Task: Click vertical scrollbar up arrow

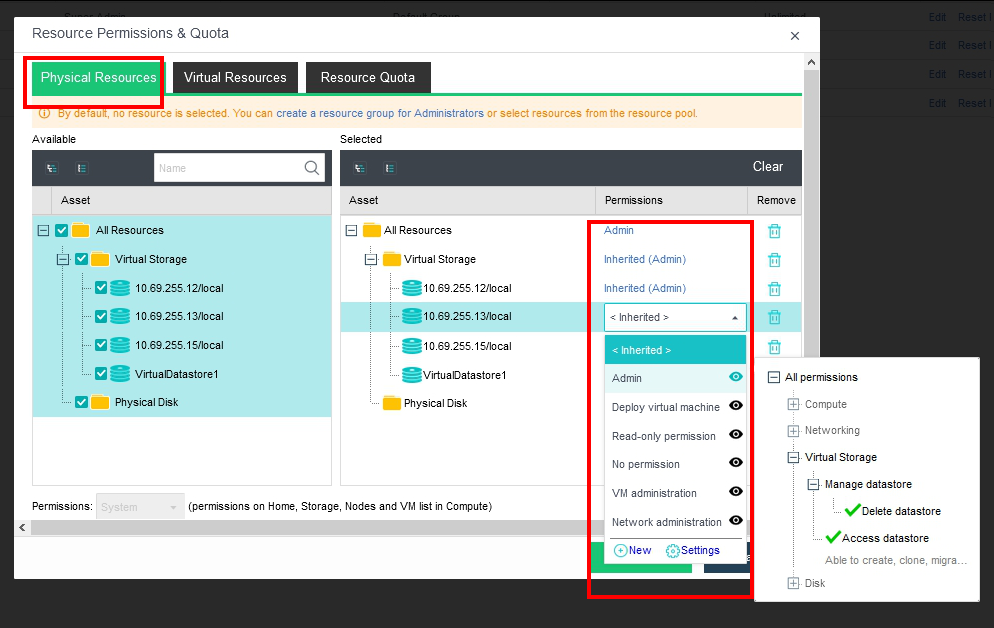Action: (811, 62)
